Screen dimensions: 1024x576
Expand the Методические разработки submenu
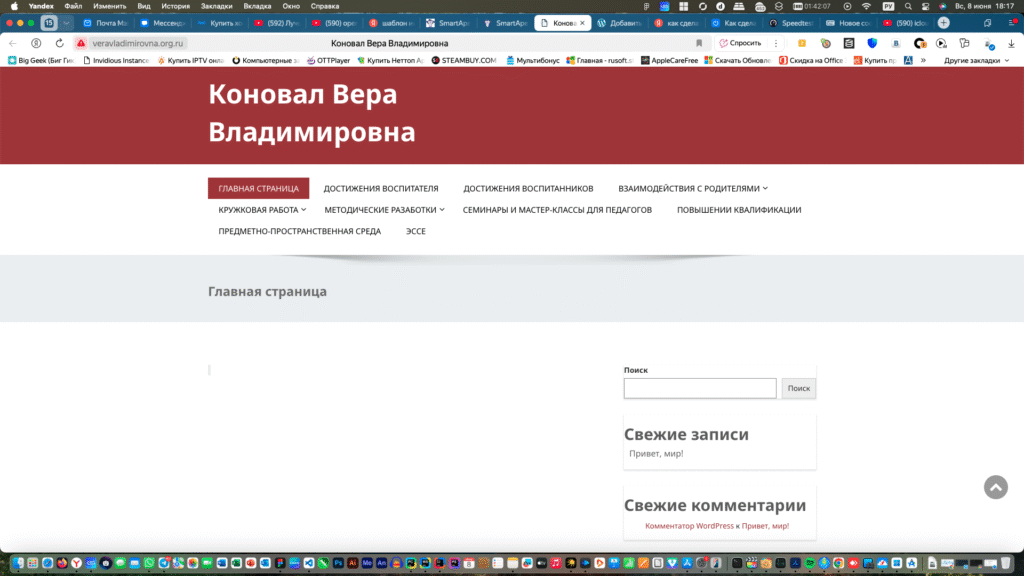pos(442,210)
